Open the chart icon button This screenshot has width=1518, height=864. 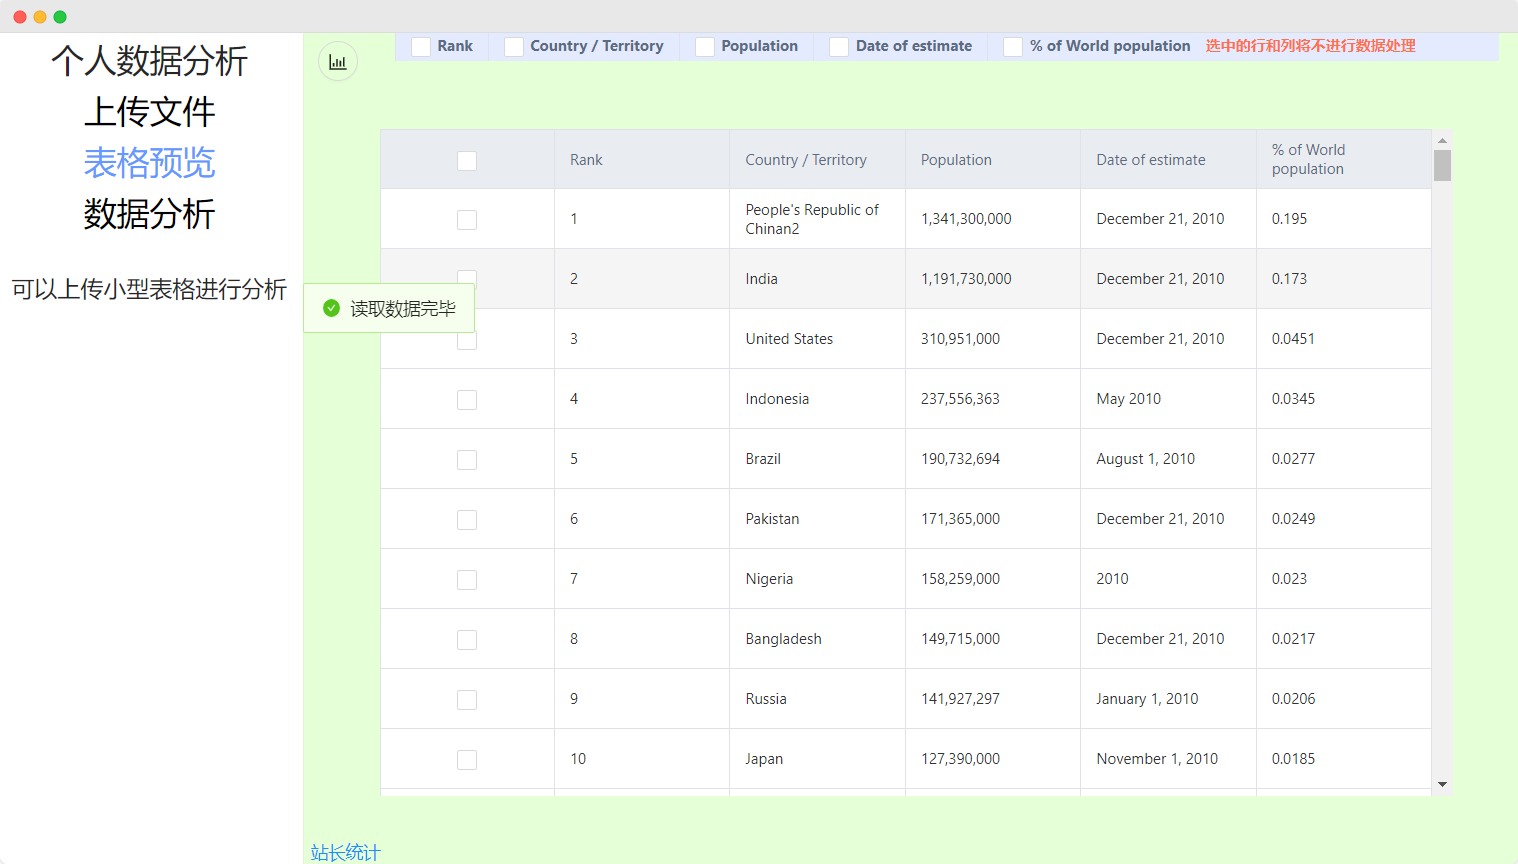pos(338,62)
